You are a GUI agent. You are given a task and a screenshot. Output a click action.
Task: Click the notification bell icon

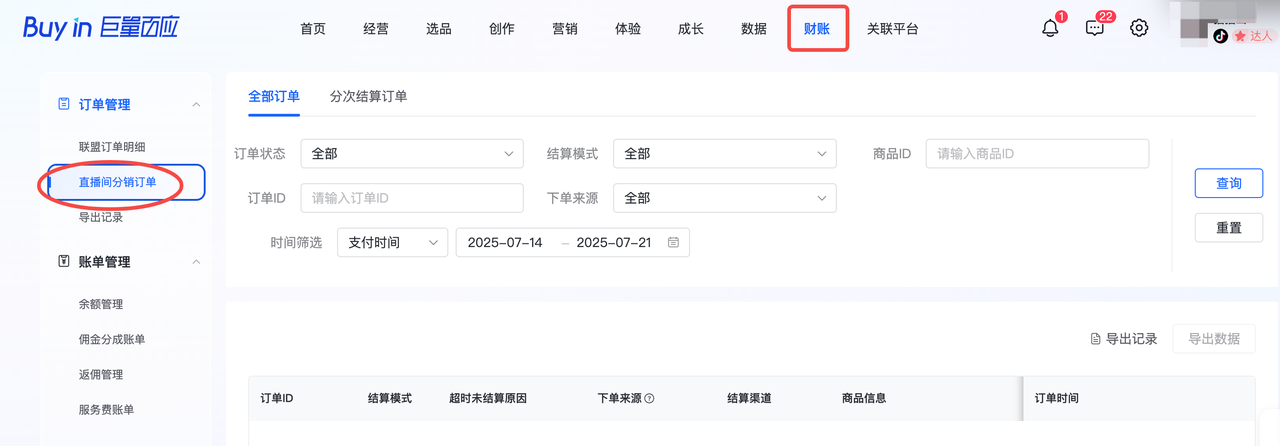(1050, 29)
